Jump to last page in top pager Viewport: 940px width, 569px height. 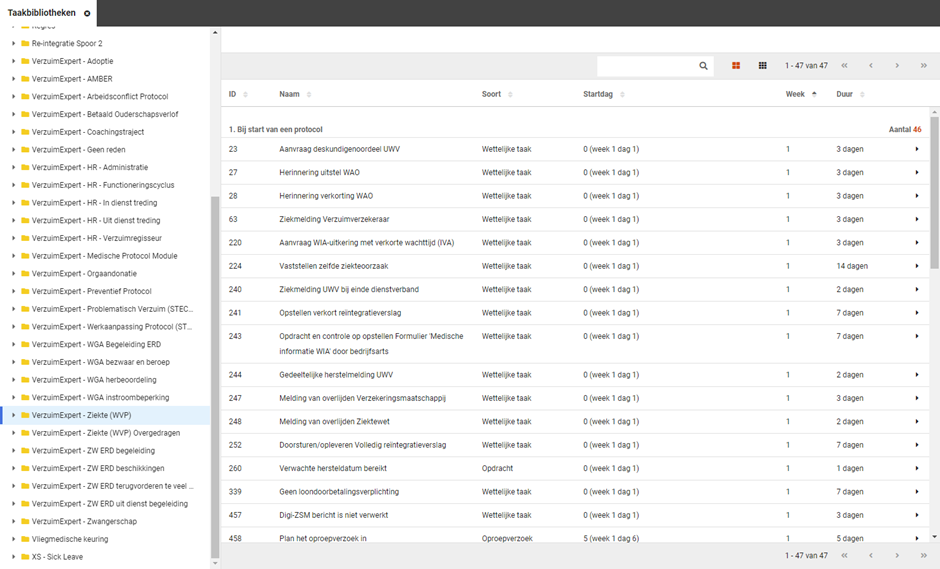point(923,66)
